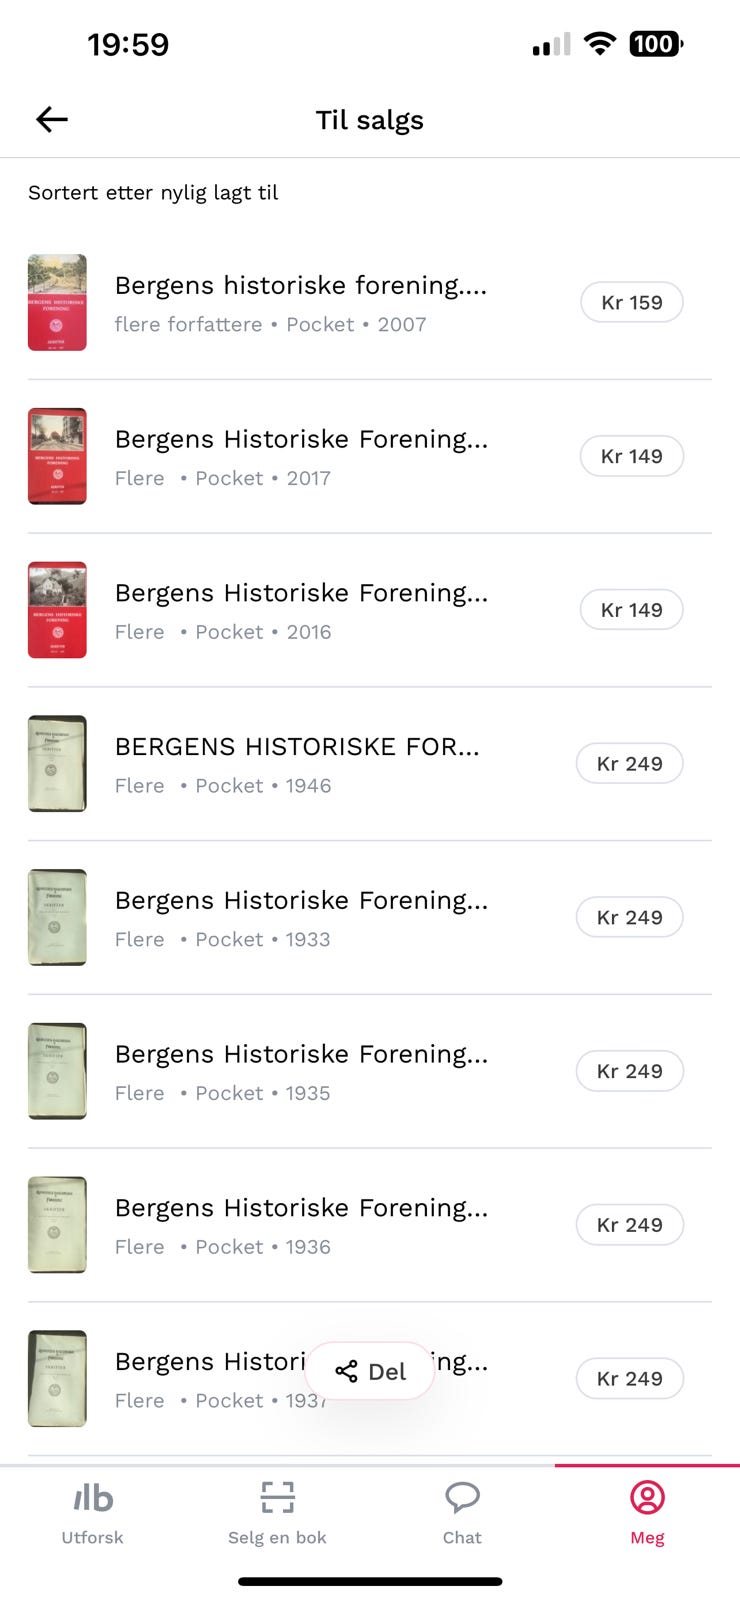
Task: Open the Utforsk tab icon
Action: [93, 1497]
